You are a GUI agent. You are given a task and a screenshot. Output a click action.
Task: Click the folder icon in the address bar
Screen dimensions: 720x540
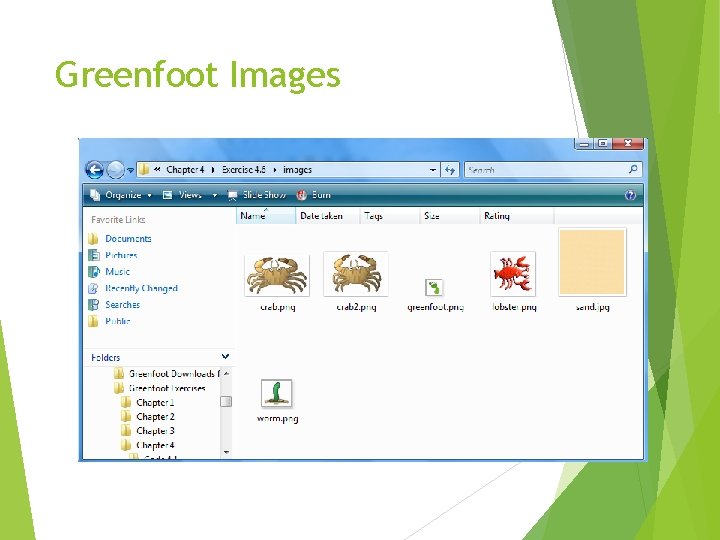tap(144, 169)
